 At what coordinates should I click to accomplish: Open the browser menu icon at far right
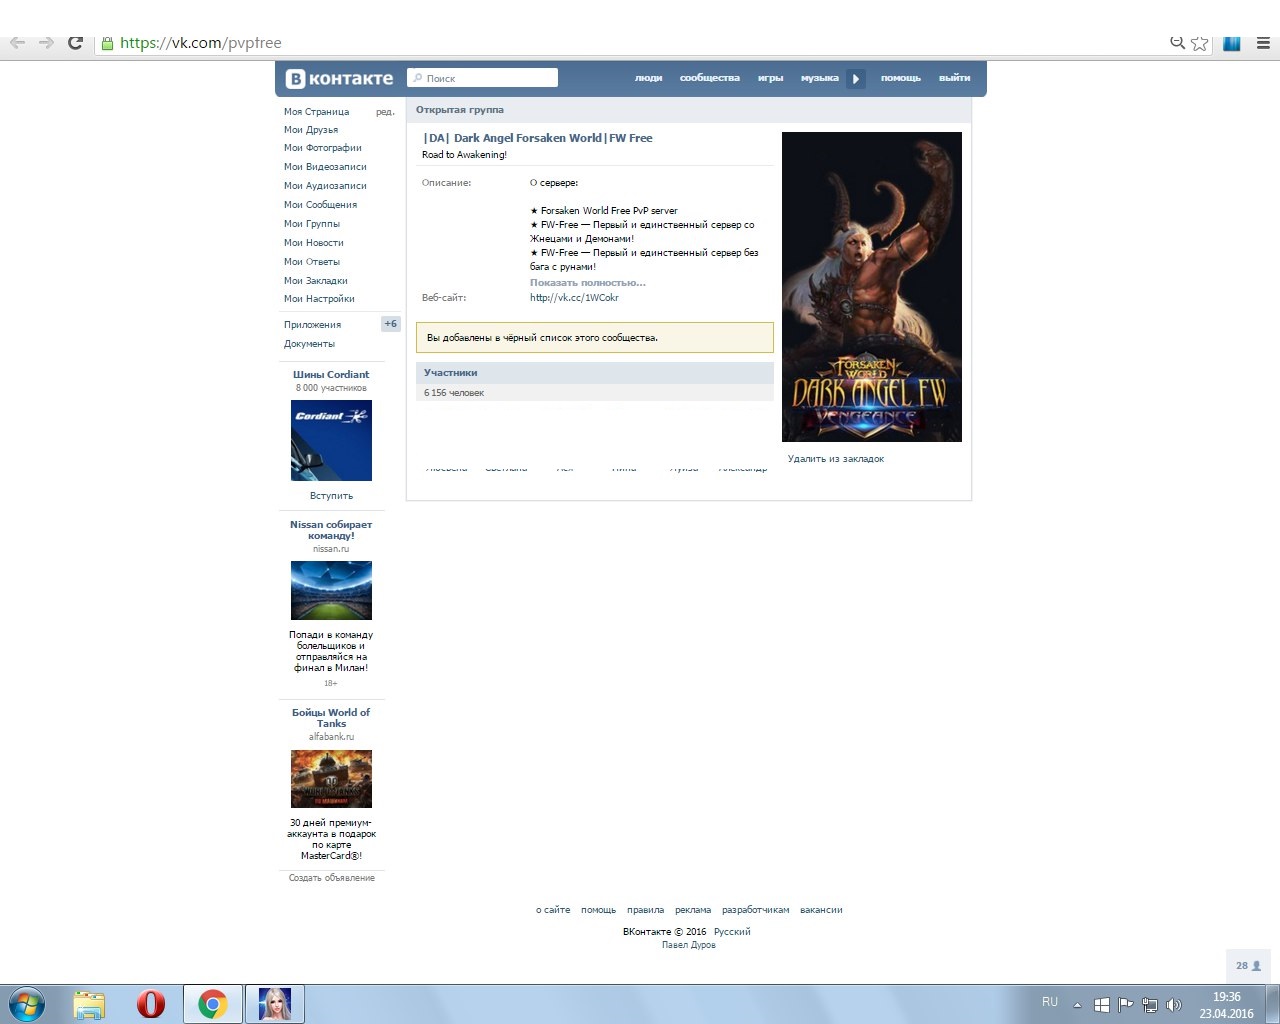pyautogui.click(x=1265, y=43)
